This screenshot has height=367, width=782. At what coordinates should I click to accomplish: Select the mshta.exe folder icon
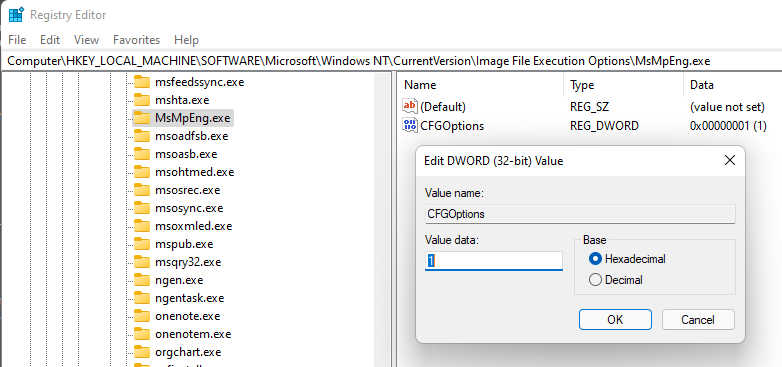[x=142, y=100]
